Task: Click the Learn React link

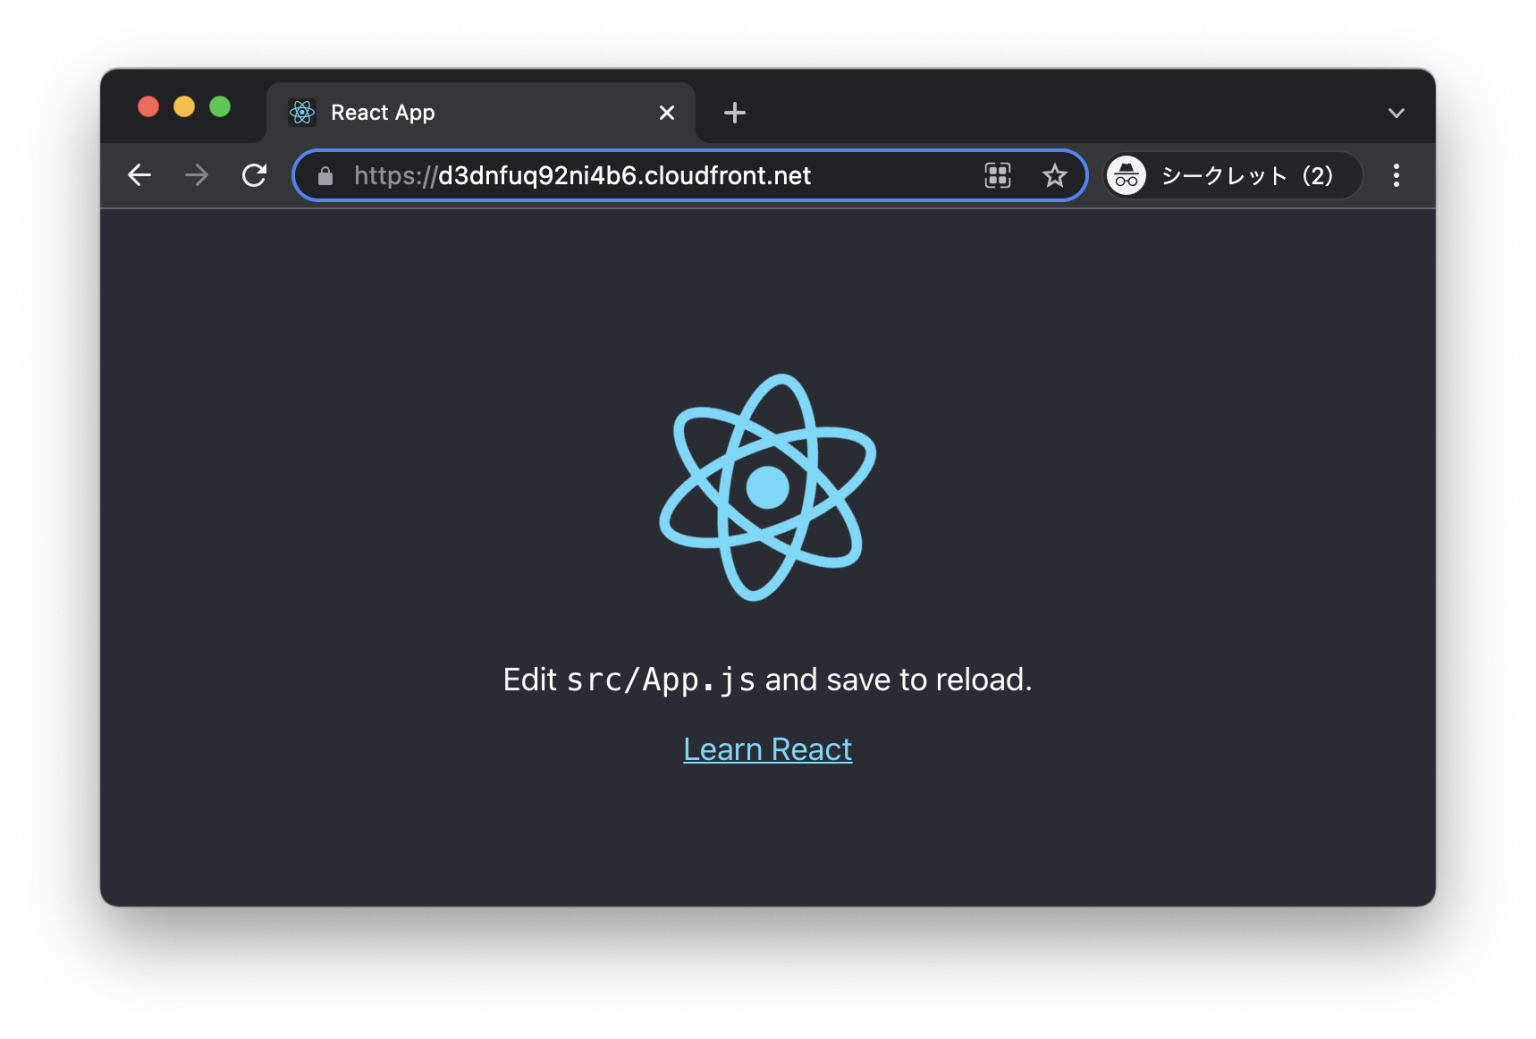Action: pos(767,748)
